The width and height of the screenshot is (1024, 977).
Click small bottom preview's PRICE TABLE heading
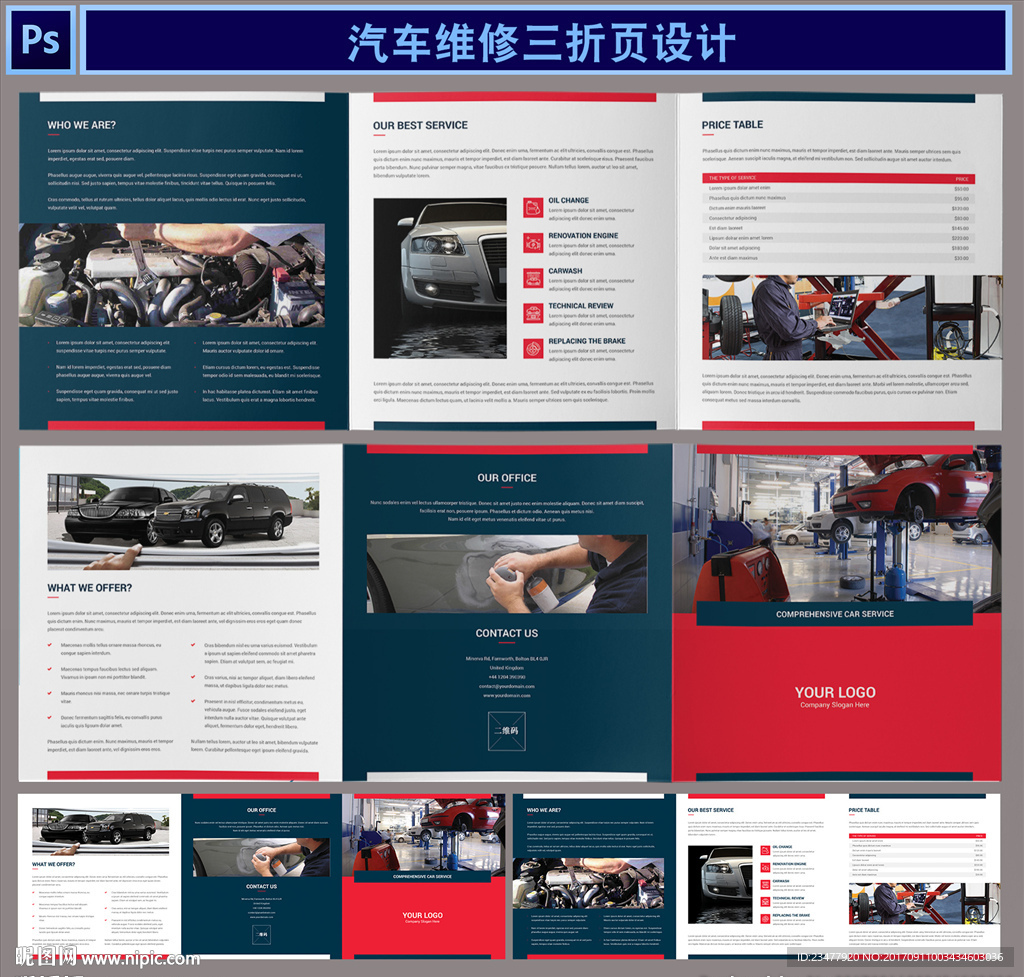tap(864, 810)
